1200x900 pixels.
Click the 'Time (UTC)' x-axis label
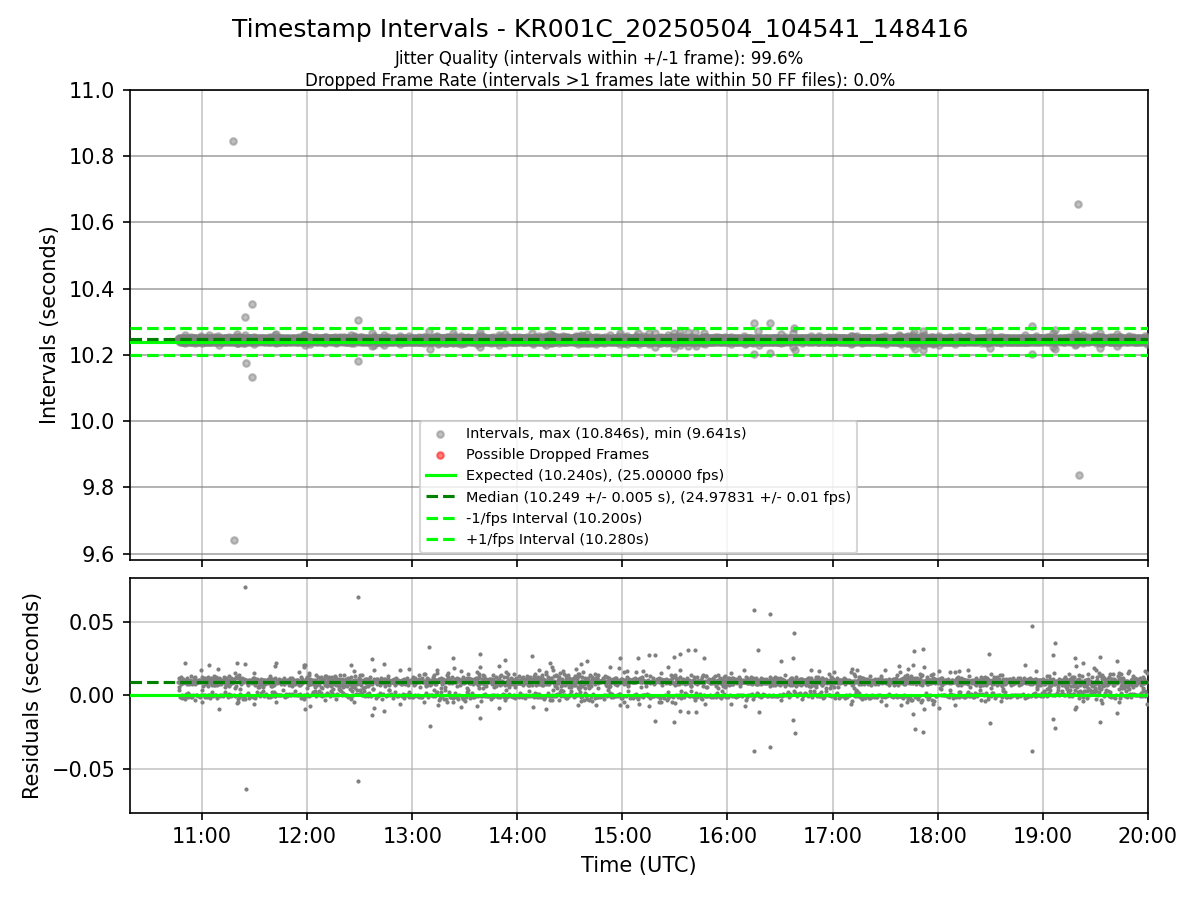639,865
